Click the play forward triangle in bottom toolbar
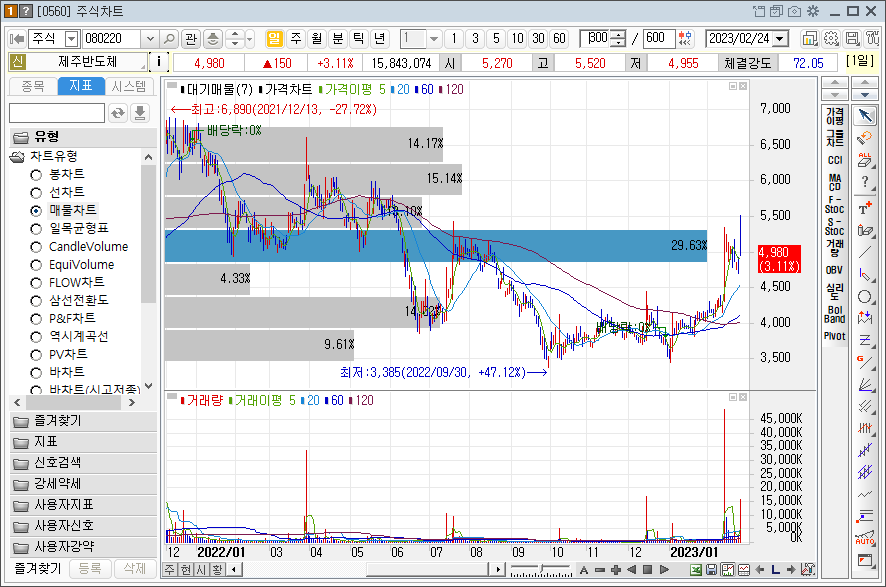The width and height of the screenshot is (886, 587). click(x=664, y=569)
